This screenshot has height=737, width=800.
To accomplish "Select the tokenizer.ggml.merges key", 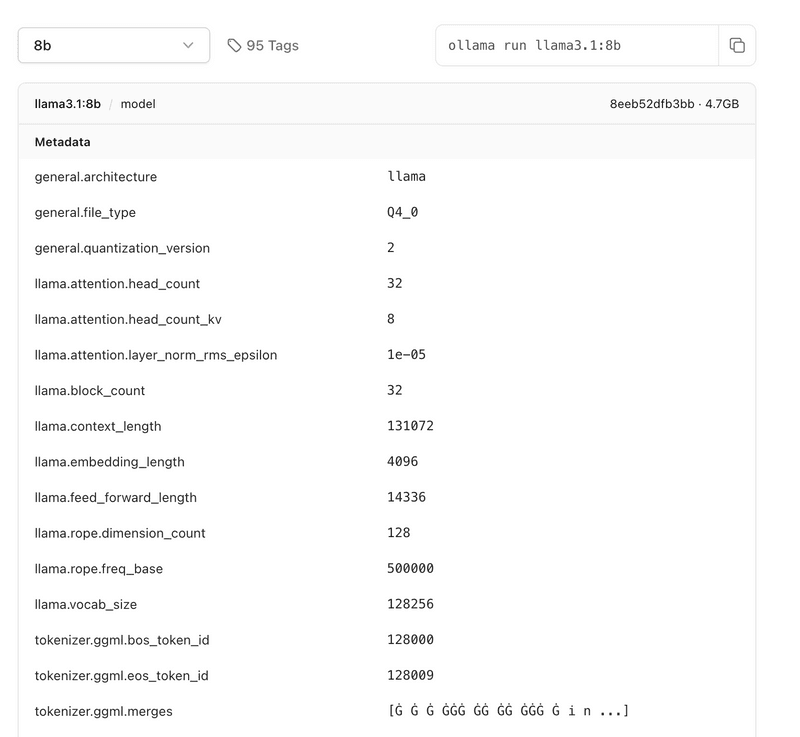I will coord(104,712).
